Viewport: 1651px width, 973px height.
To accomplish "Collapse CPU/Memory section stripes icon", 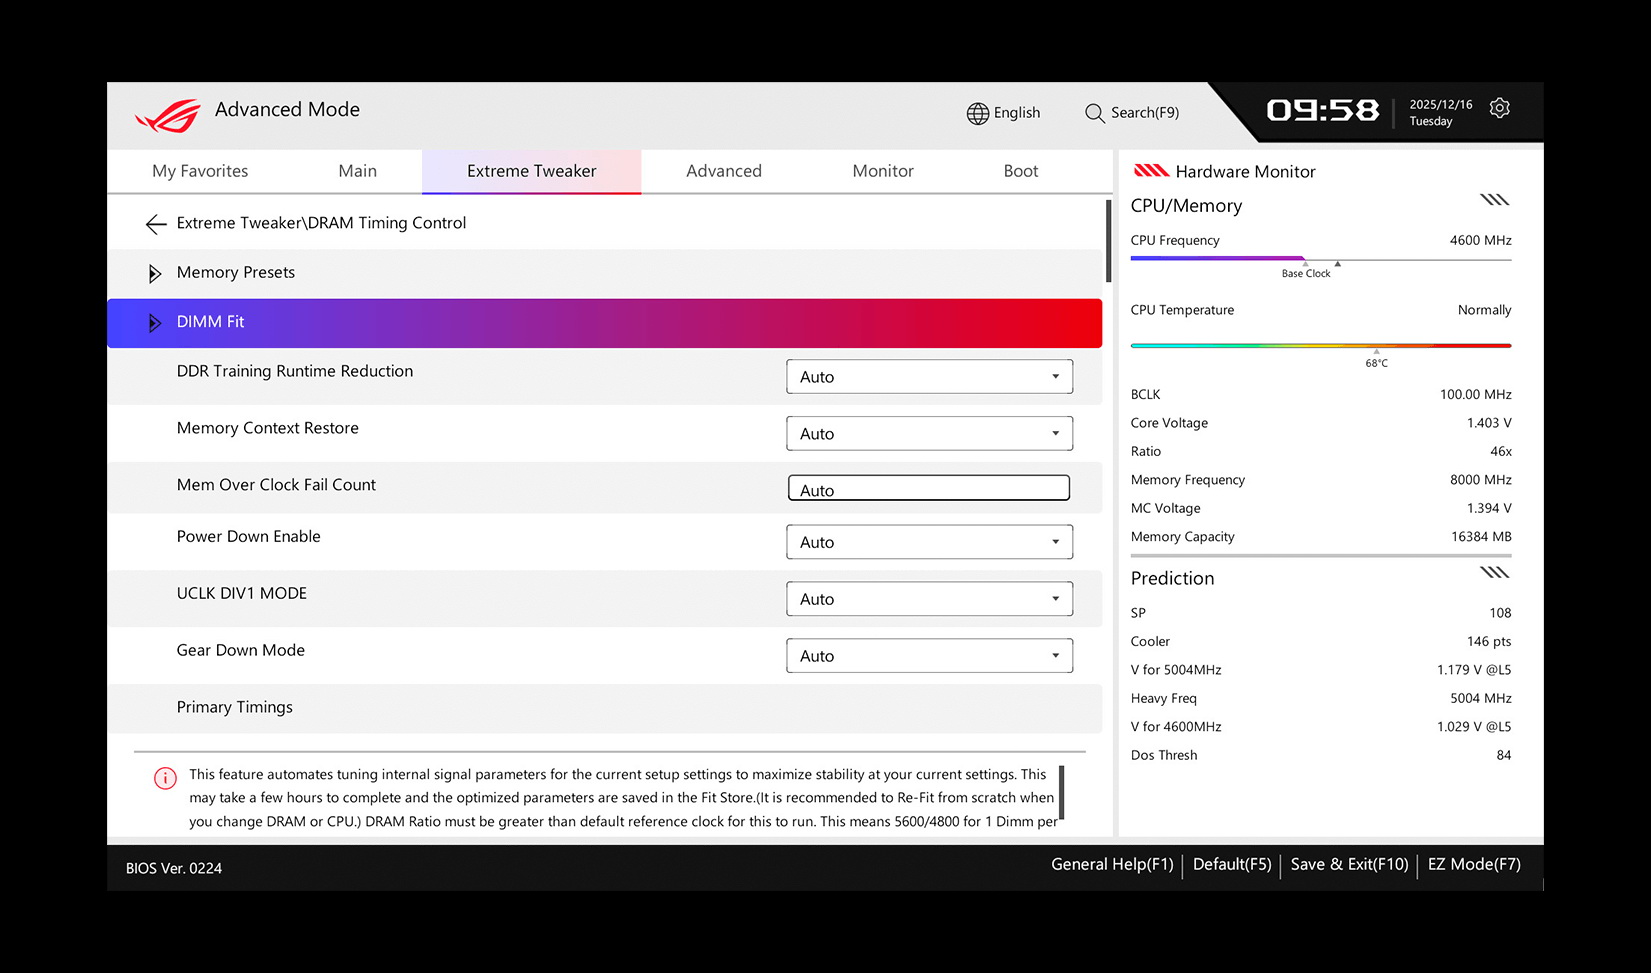I will coord(1494,201).
